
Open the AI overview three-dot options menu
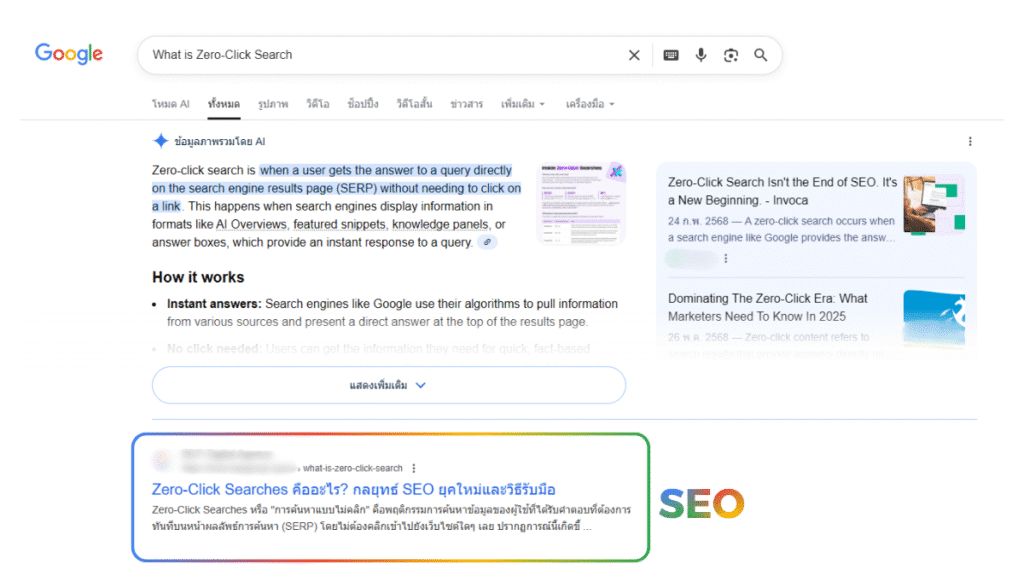[x=969, y=142]
